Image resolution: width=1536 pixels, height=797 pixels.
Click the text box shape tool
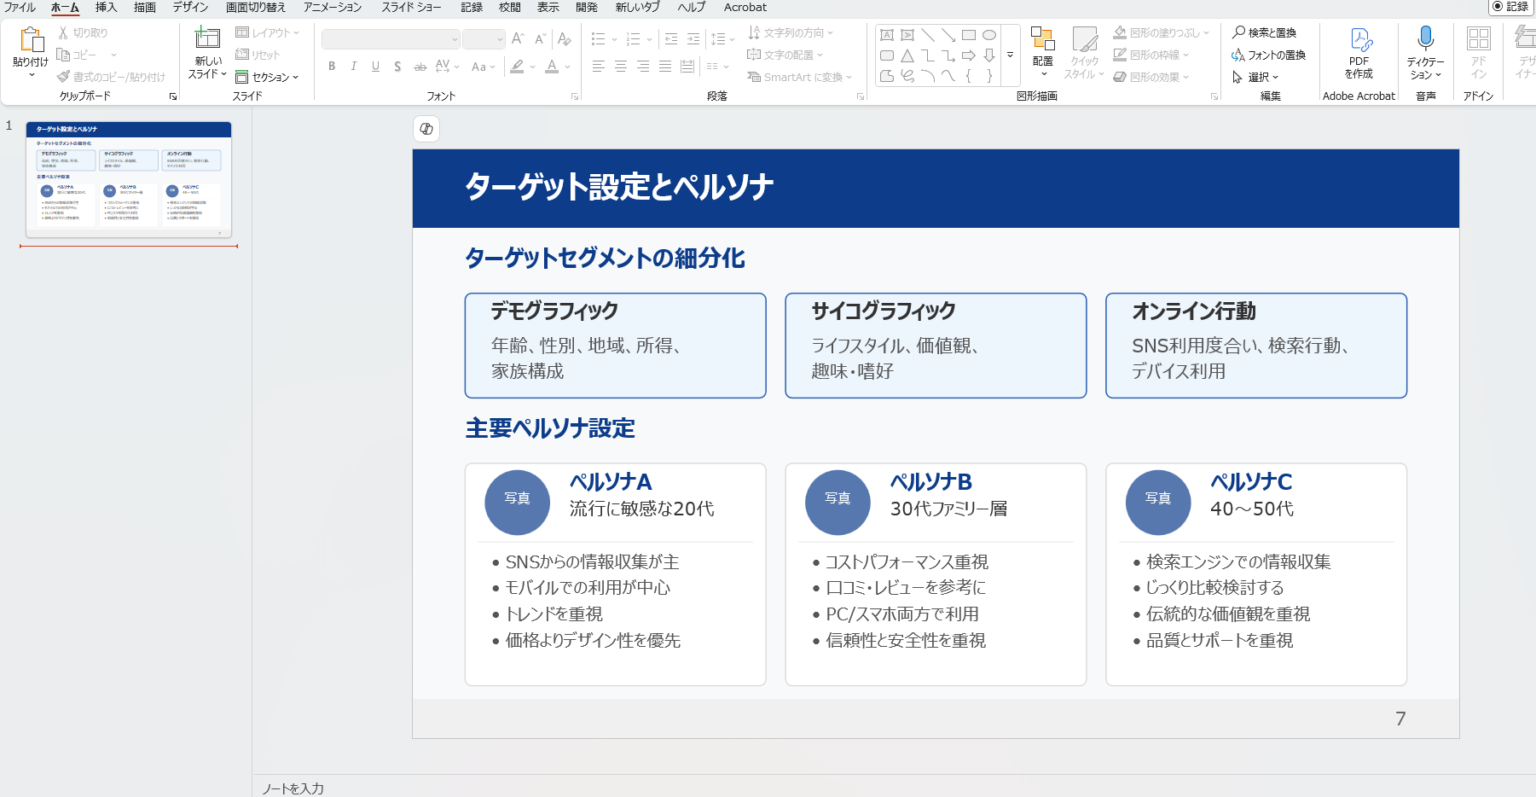[x=886, y=33]
